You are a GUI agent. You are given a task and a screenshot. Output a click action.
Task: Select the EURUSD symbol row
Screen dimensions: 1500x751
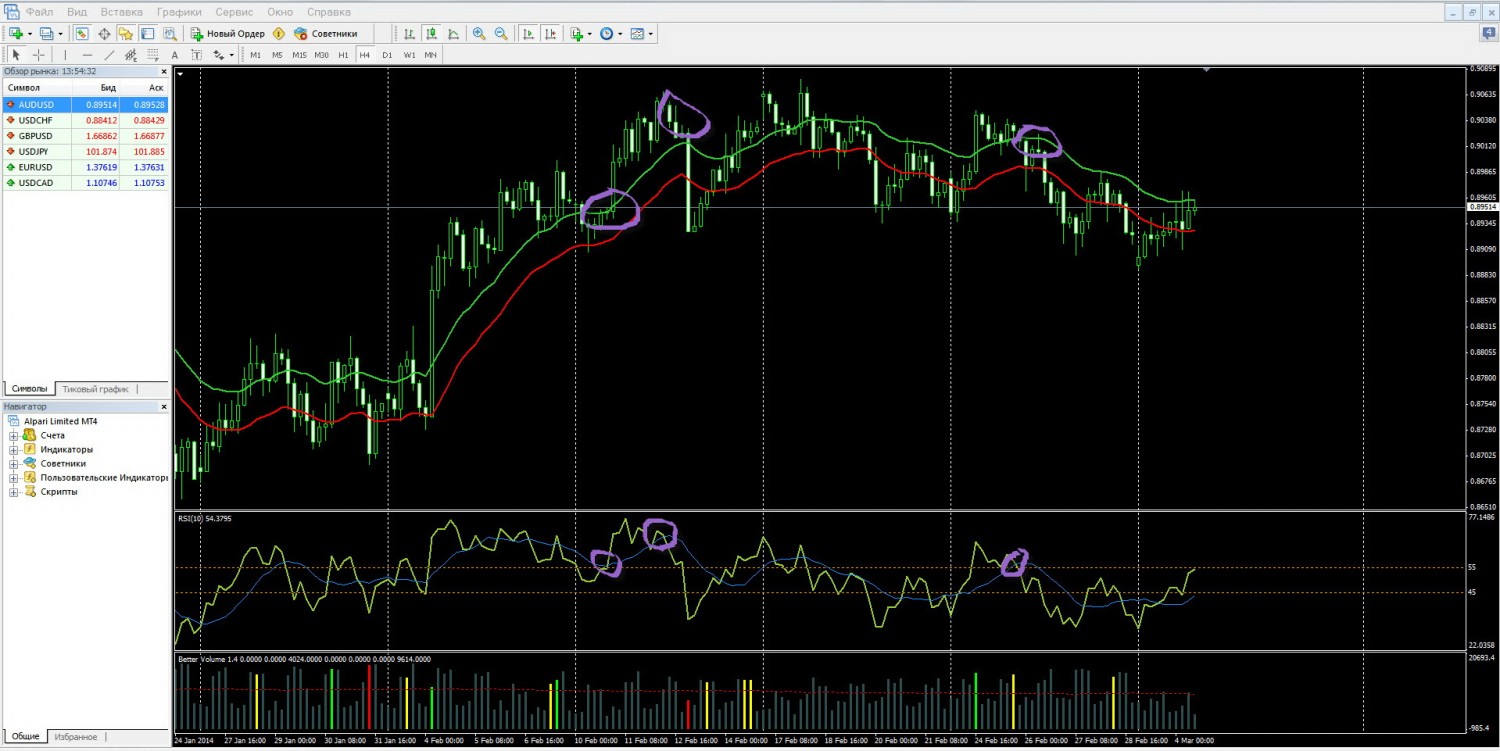[86, 167]
